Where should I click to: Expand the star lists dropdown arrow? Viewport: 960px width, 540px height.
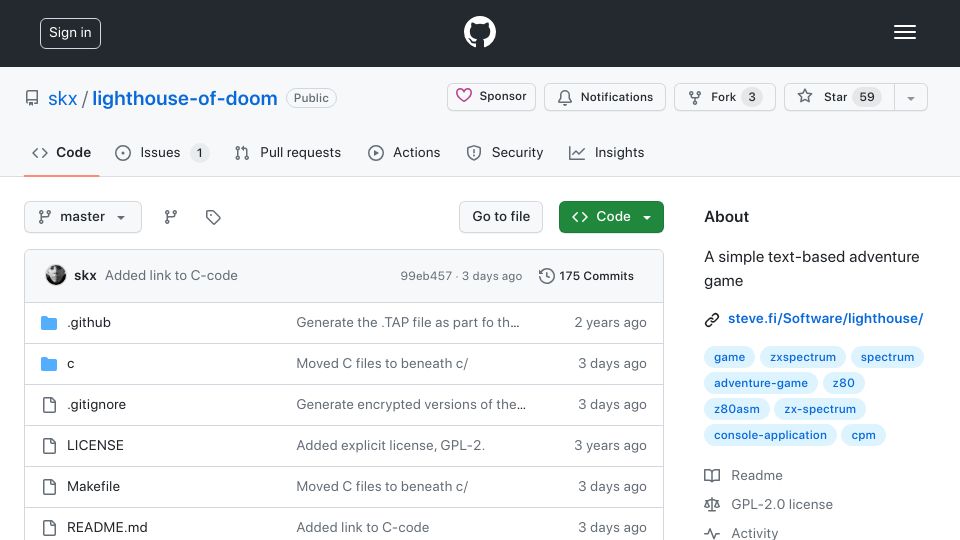[x=911, y=97]
